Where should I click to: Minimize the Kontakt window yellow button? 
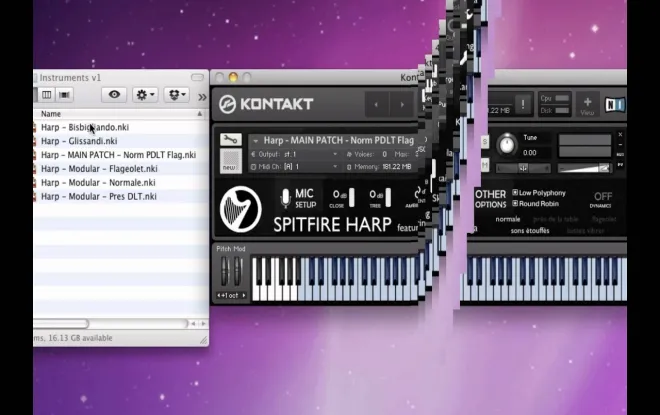[x=233, y=77]
